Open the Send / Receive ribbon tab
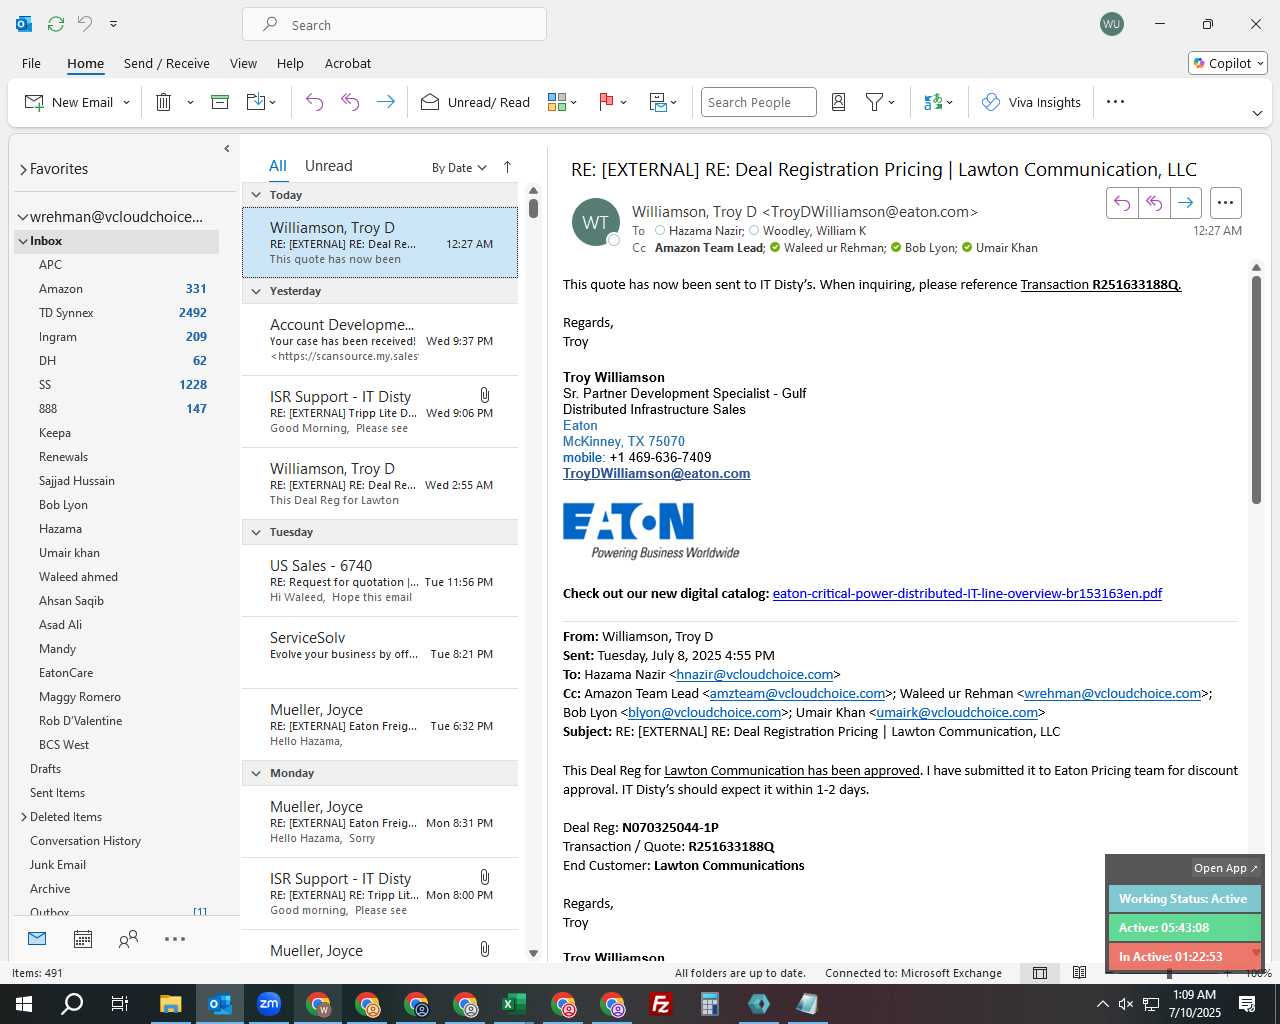This screenshot has height=1024, width=1280. 167,63
